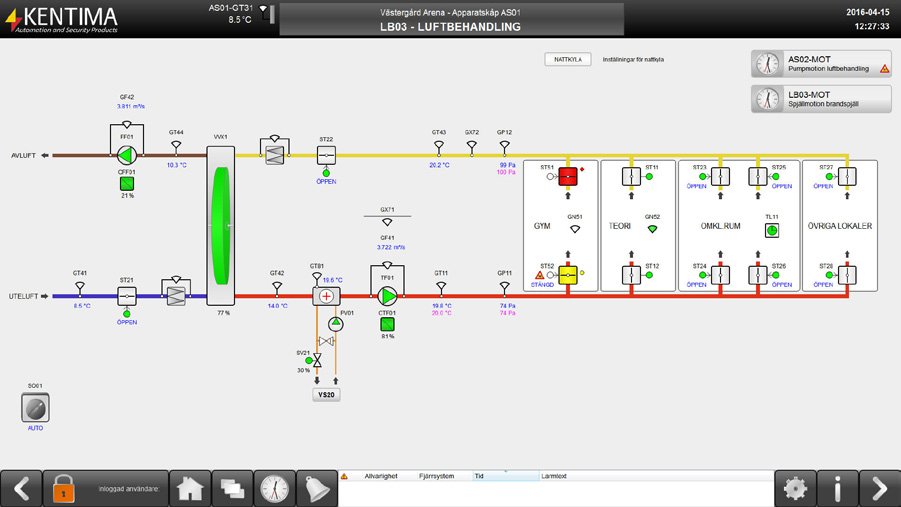This screenshot has height=507, width=901.
Task: Select the CTF01 frequency converter icon
Action: [x=387, y=325]
